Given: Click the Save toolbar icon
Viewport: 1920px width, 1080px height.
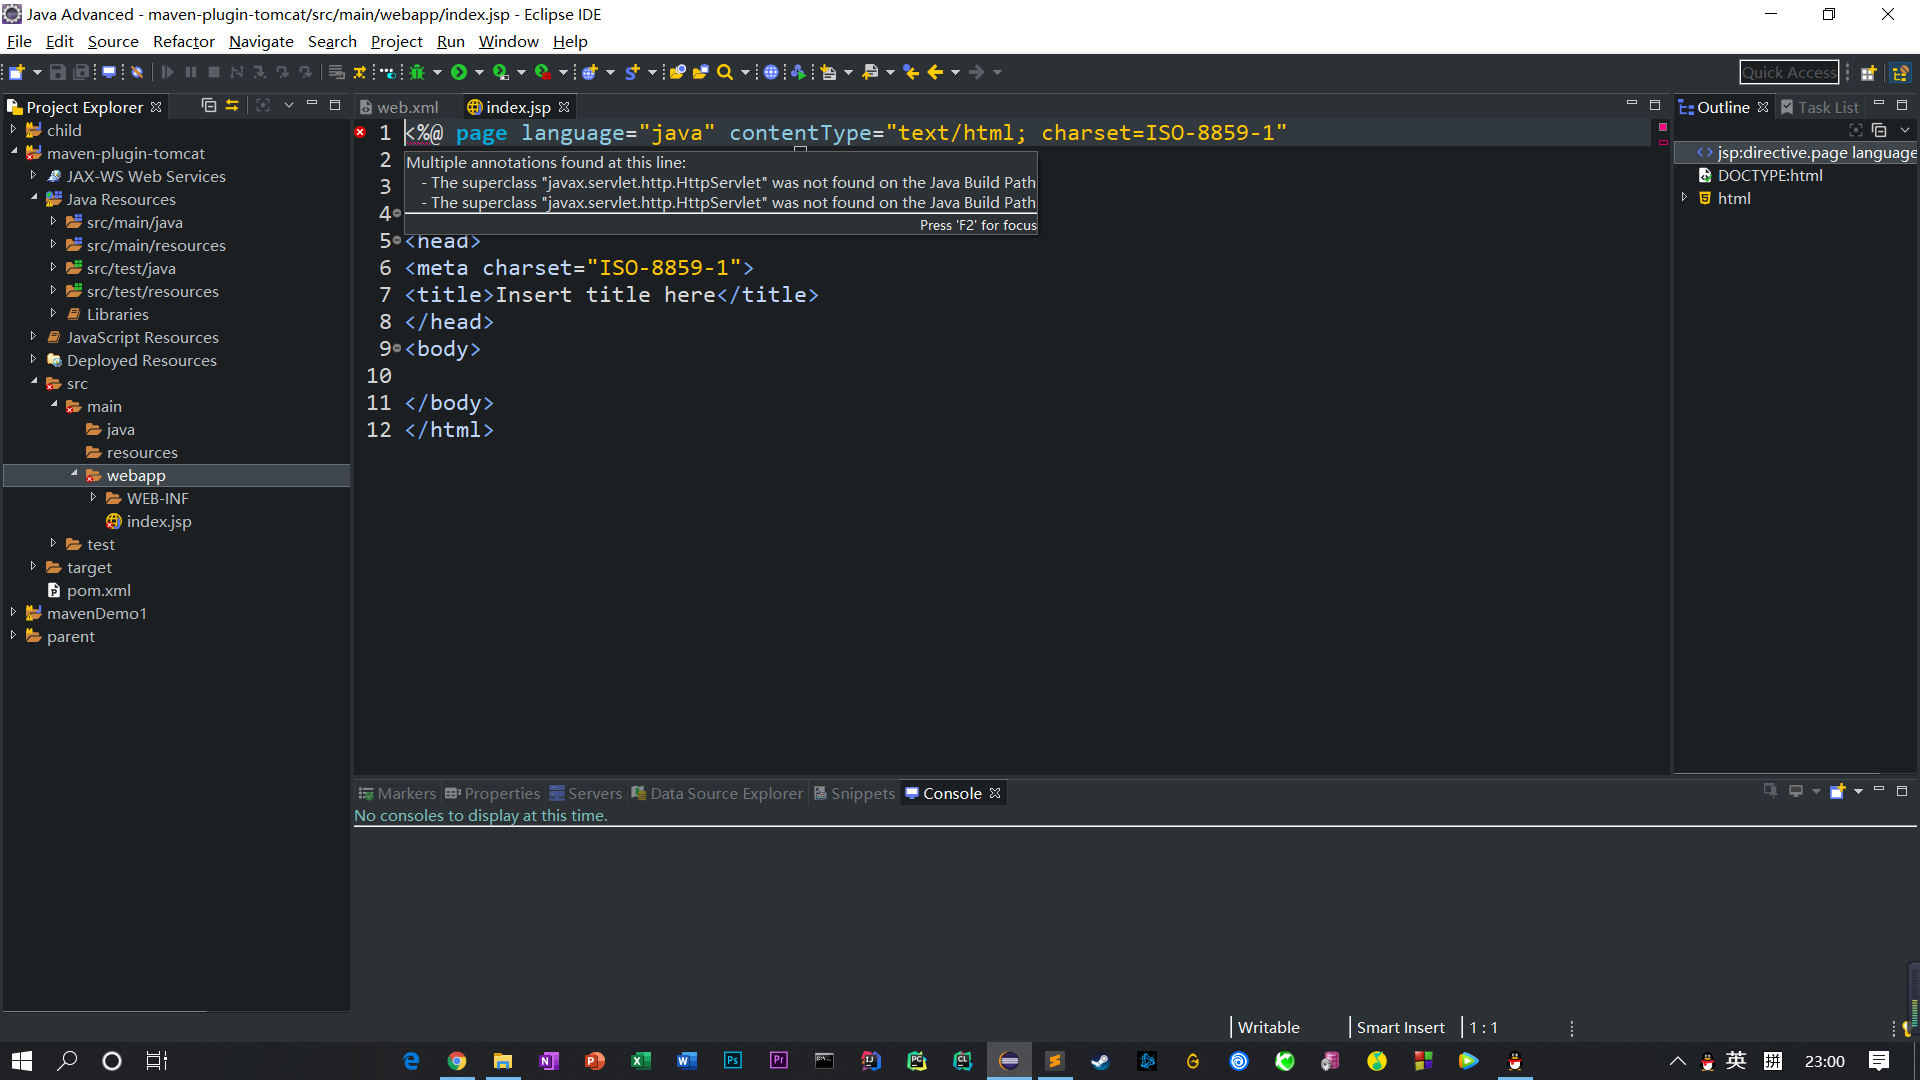Looking at the screenshot, I should coord(58,72).
